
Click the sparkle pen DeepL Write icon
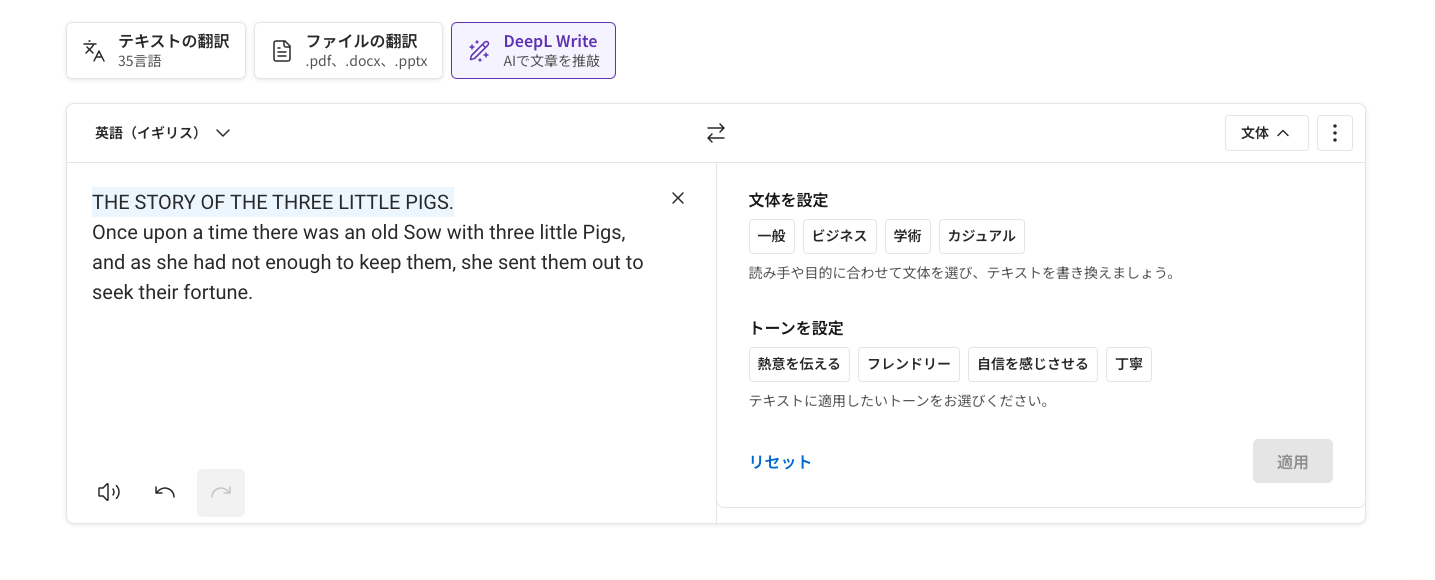[x=479, y=51]
